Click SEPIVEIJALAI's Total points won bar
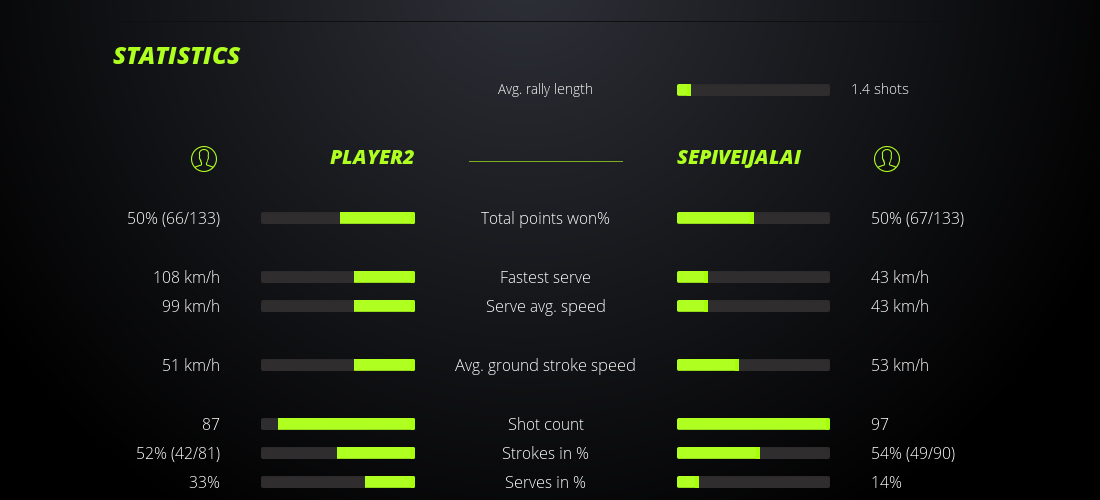The height and width of the screenshot is (500, 1100). (x=753, y=218)
